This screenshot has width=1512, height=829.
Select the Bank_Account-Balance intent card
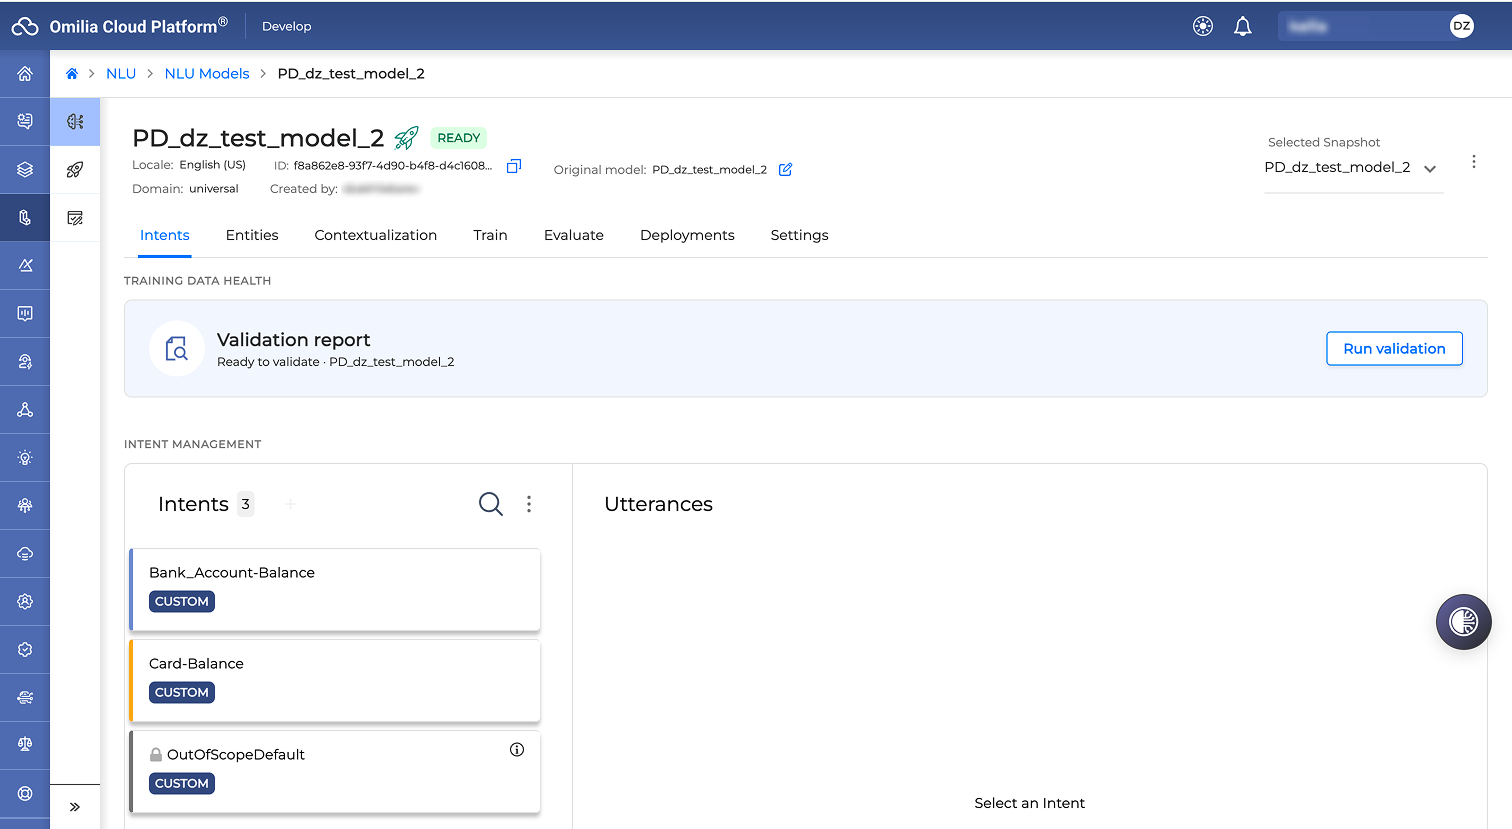(x=335, y=590)
